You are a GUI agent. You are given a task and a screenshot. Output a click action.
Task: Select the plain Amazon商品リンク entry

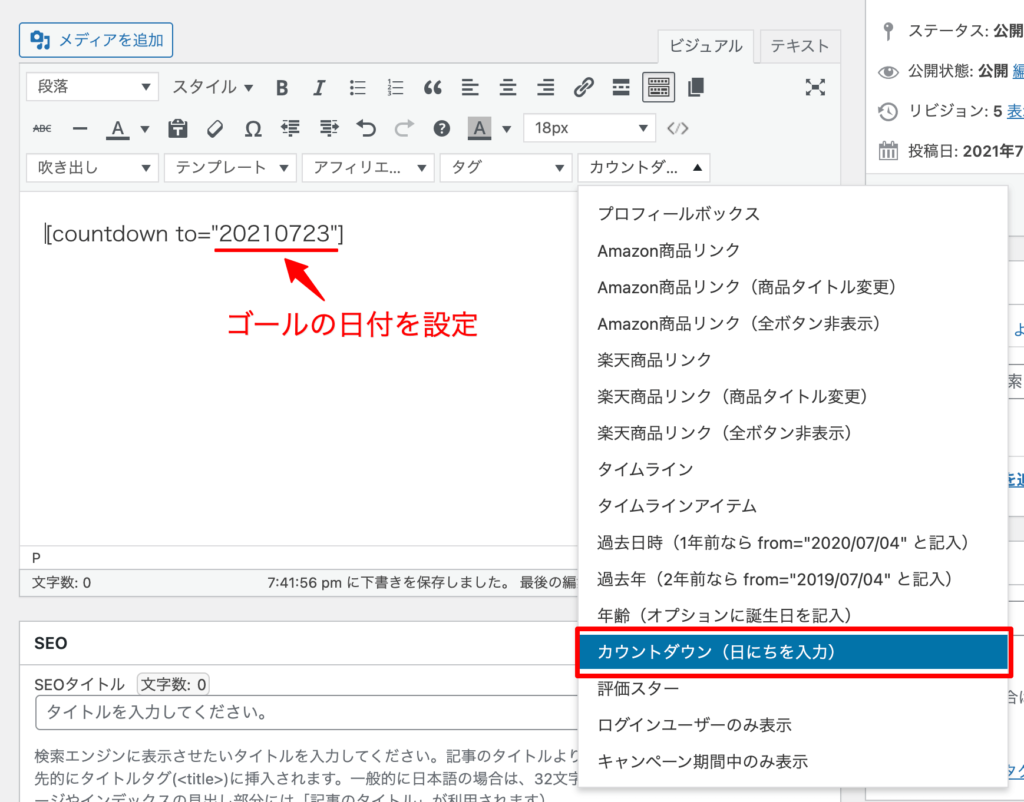[793, 250]
